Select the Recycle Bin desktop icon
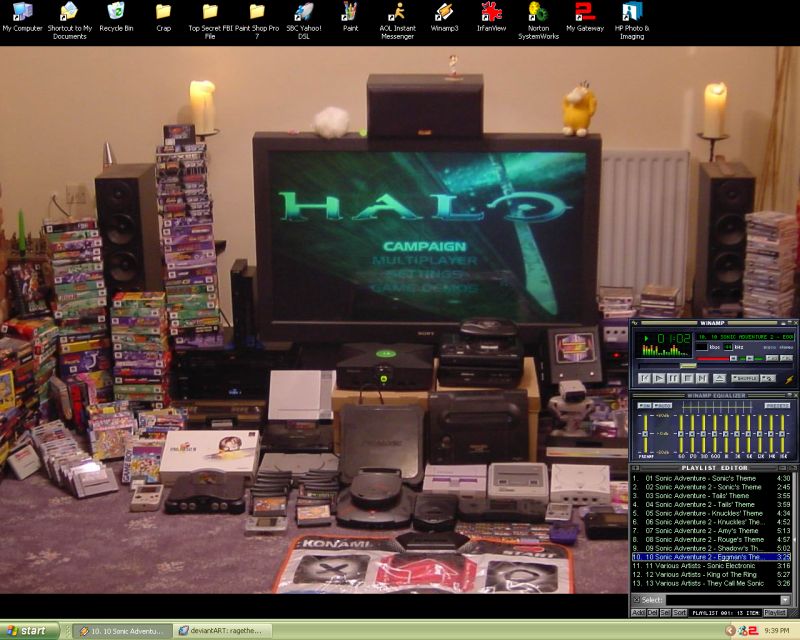The width and height of the screenshot is (800, 640). click(x=116, y=18)
